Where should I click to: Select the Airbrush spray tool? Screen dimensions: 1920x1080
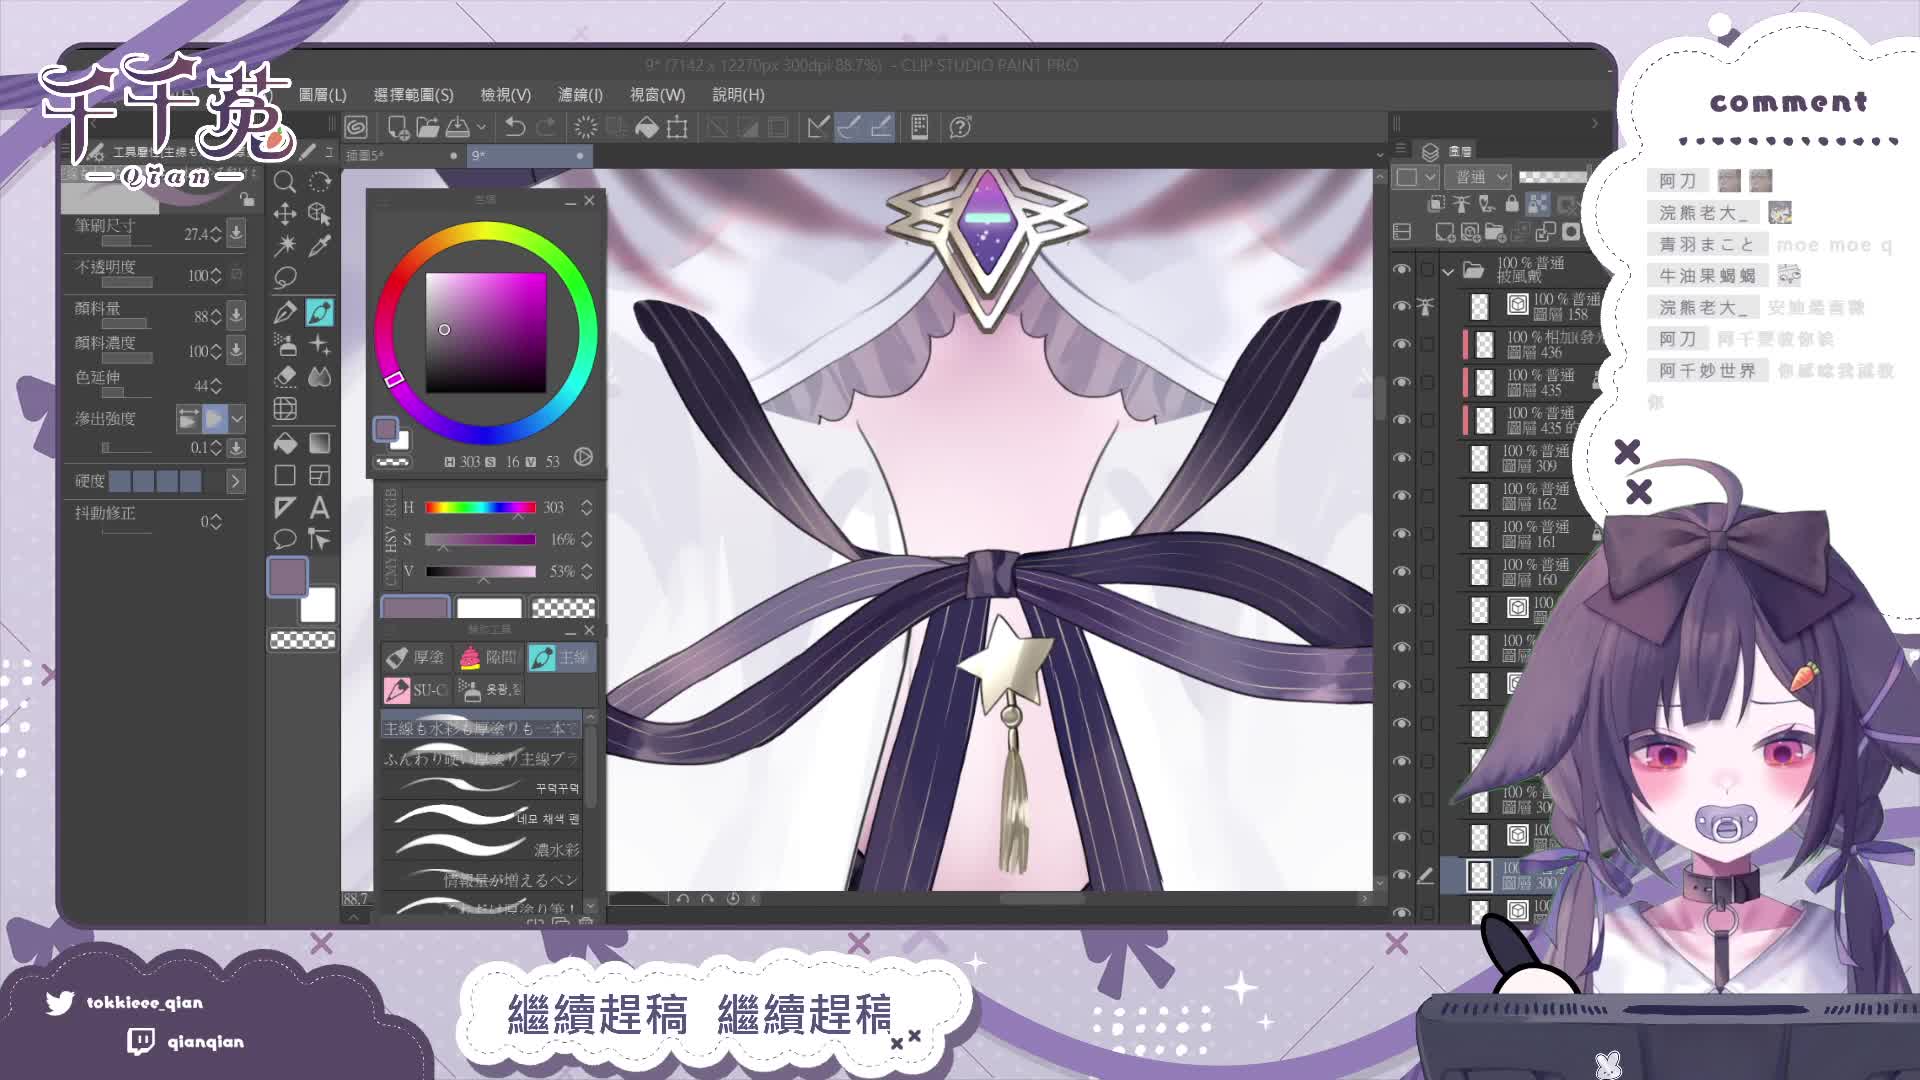(285, 345)
